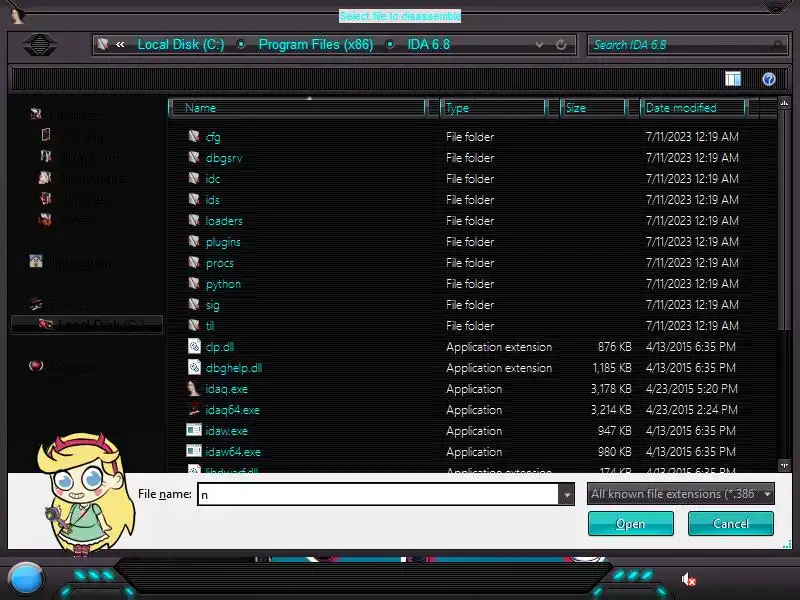
Task: Open the file type filter dropdown
Action: [x=681, y=494]
